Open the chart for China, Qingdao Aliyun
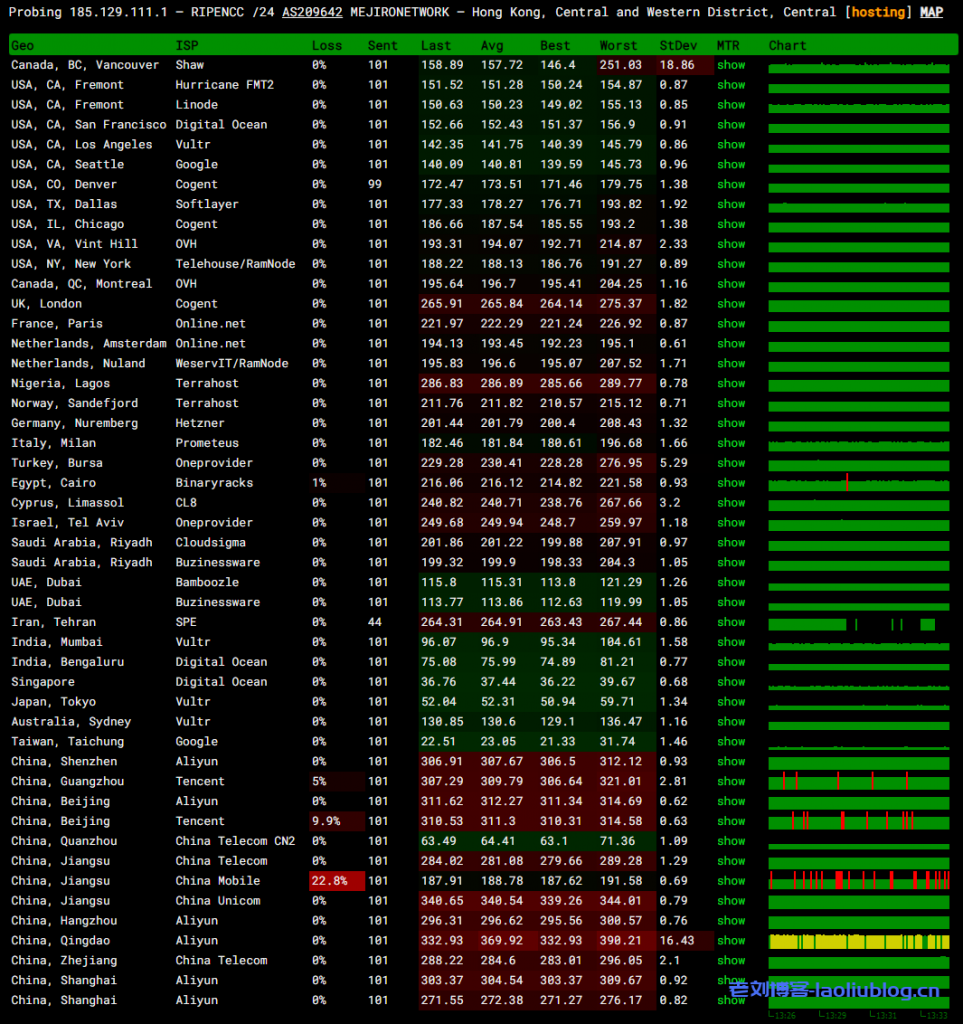Image resolution: width=963 pixels, height=1024 pixels. (858, 940)
